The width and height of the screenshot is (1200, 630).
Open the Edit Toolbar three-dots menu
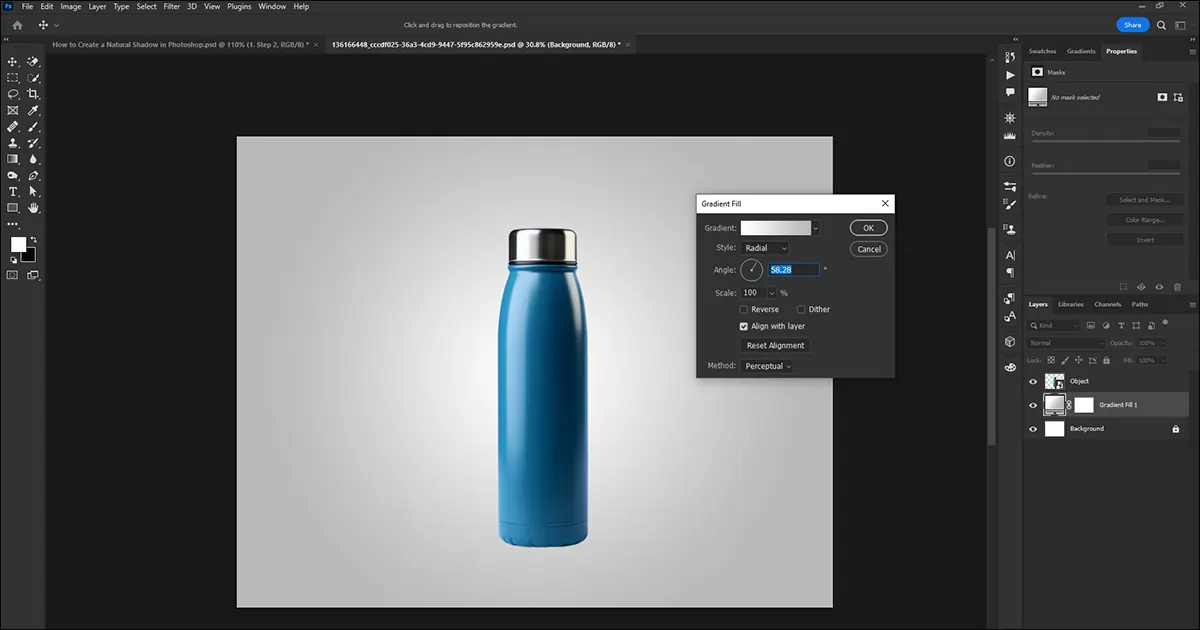pos(13,223)
